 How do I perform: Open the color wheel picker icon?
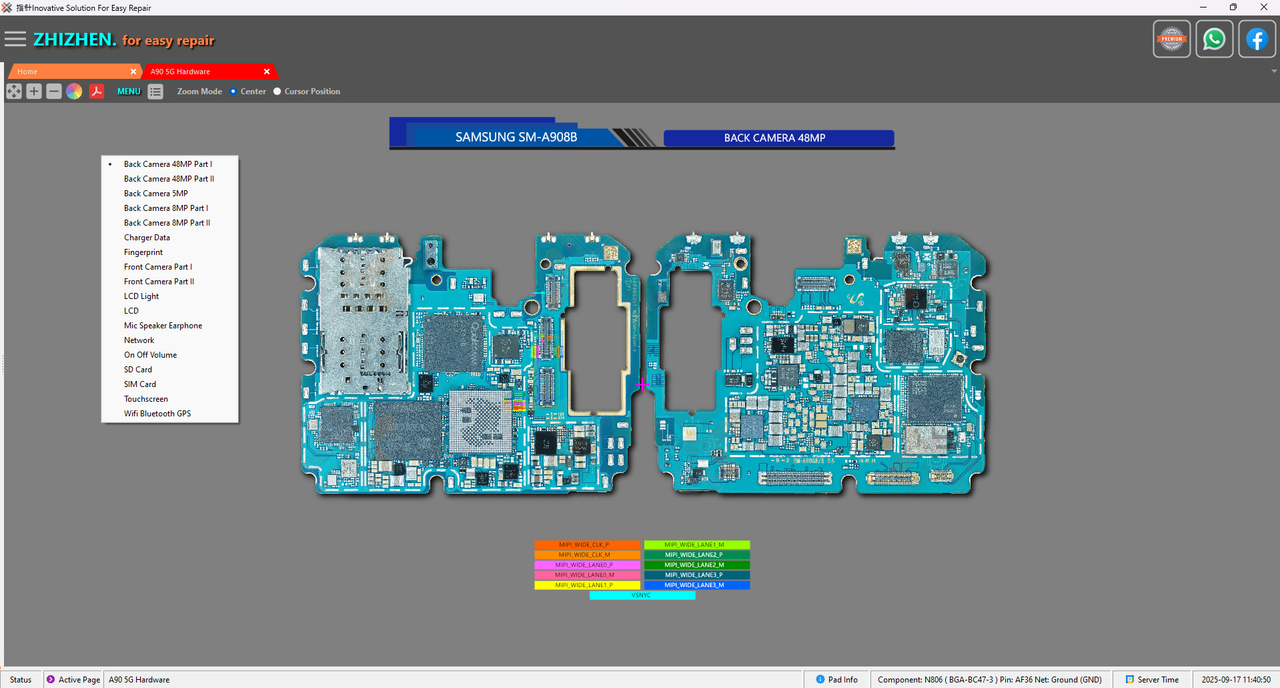(74, 92)
